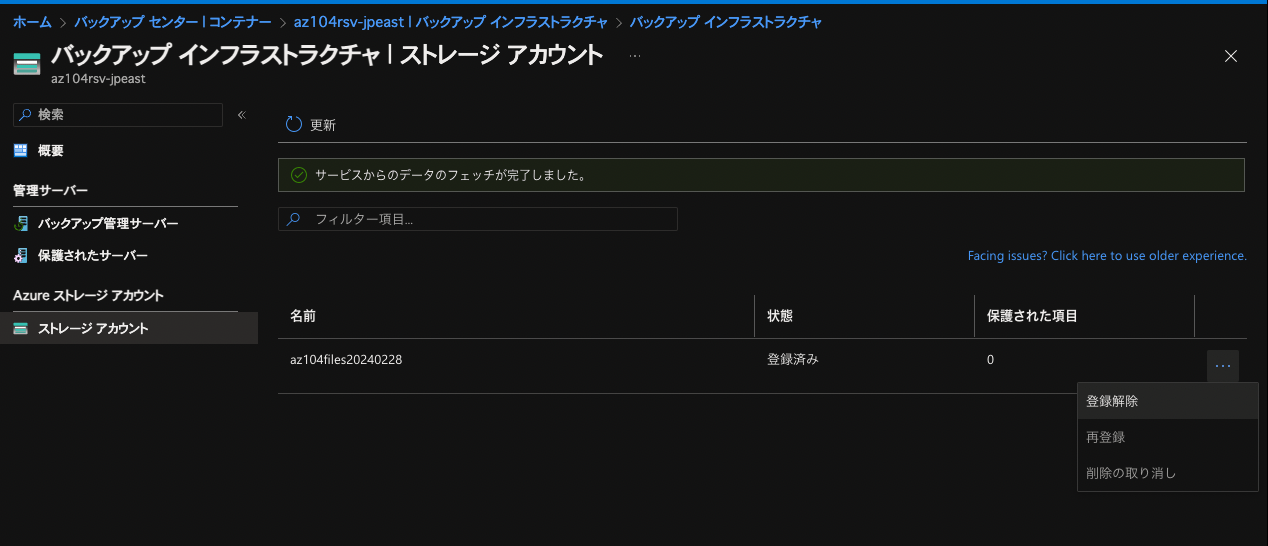1268x546 pixels.
Task: Click az104rsv-jpeast subtitle under title
Action: click(x=98, y=78)
